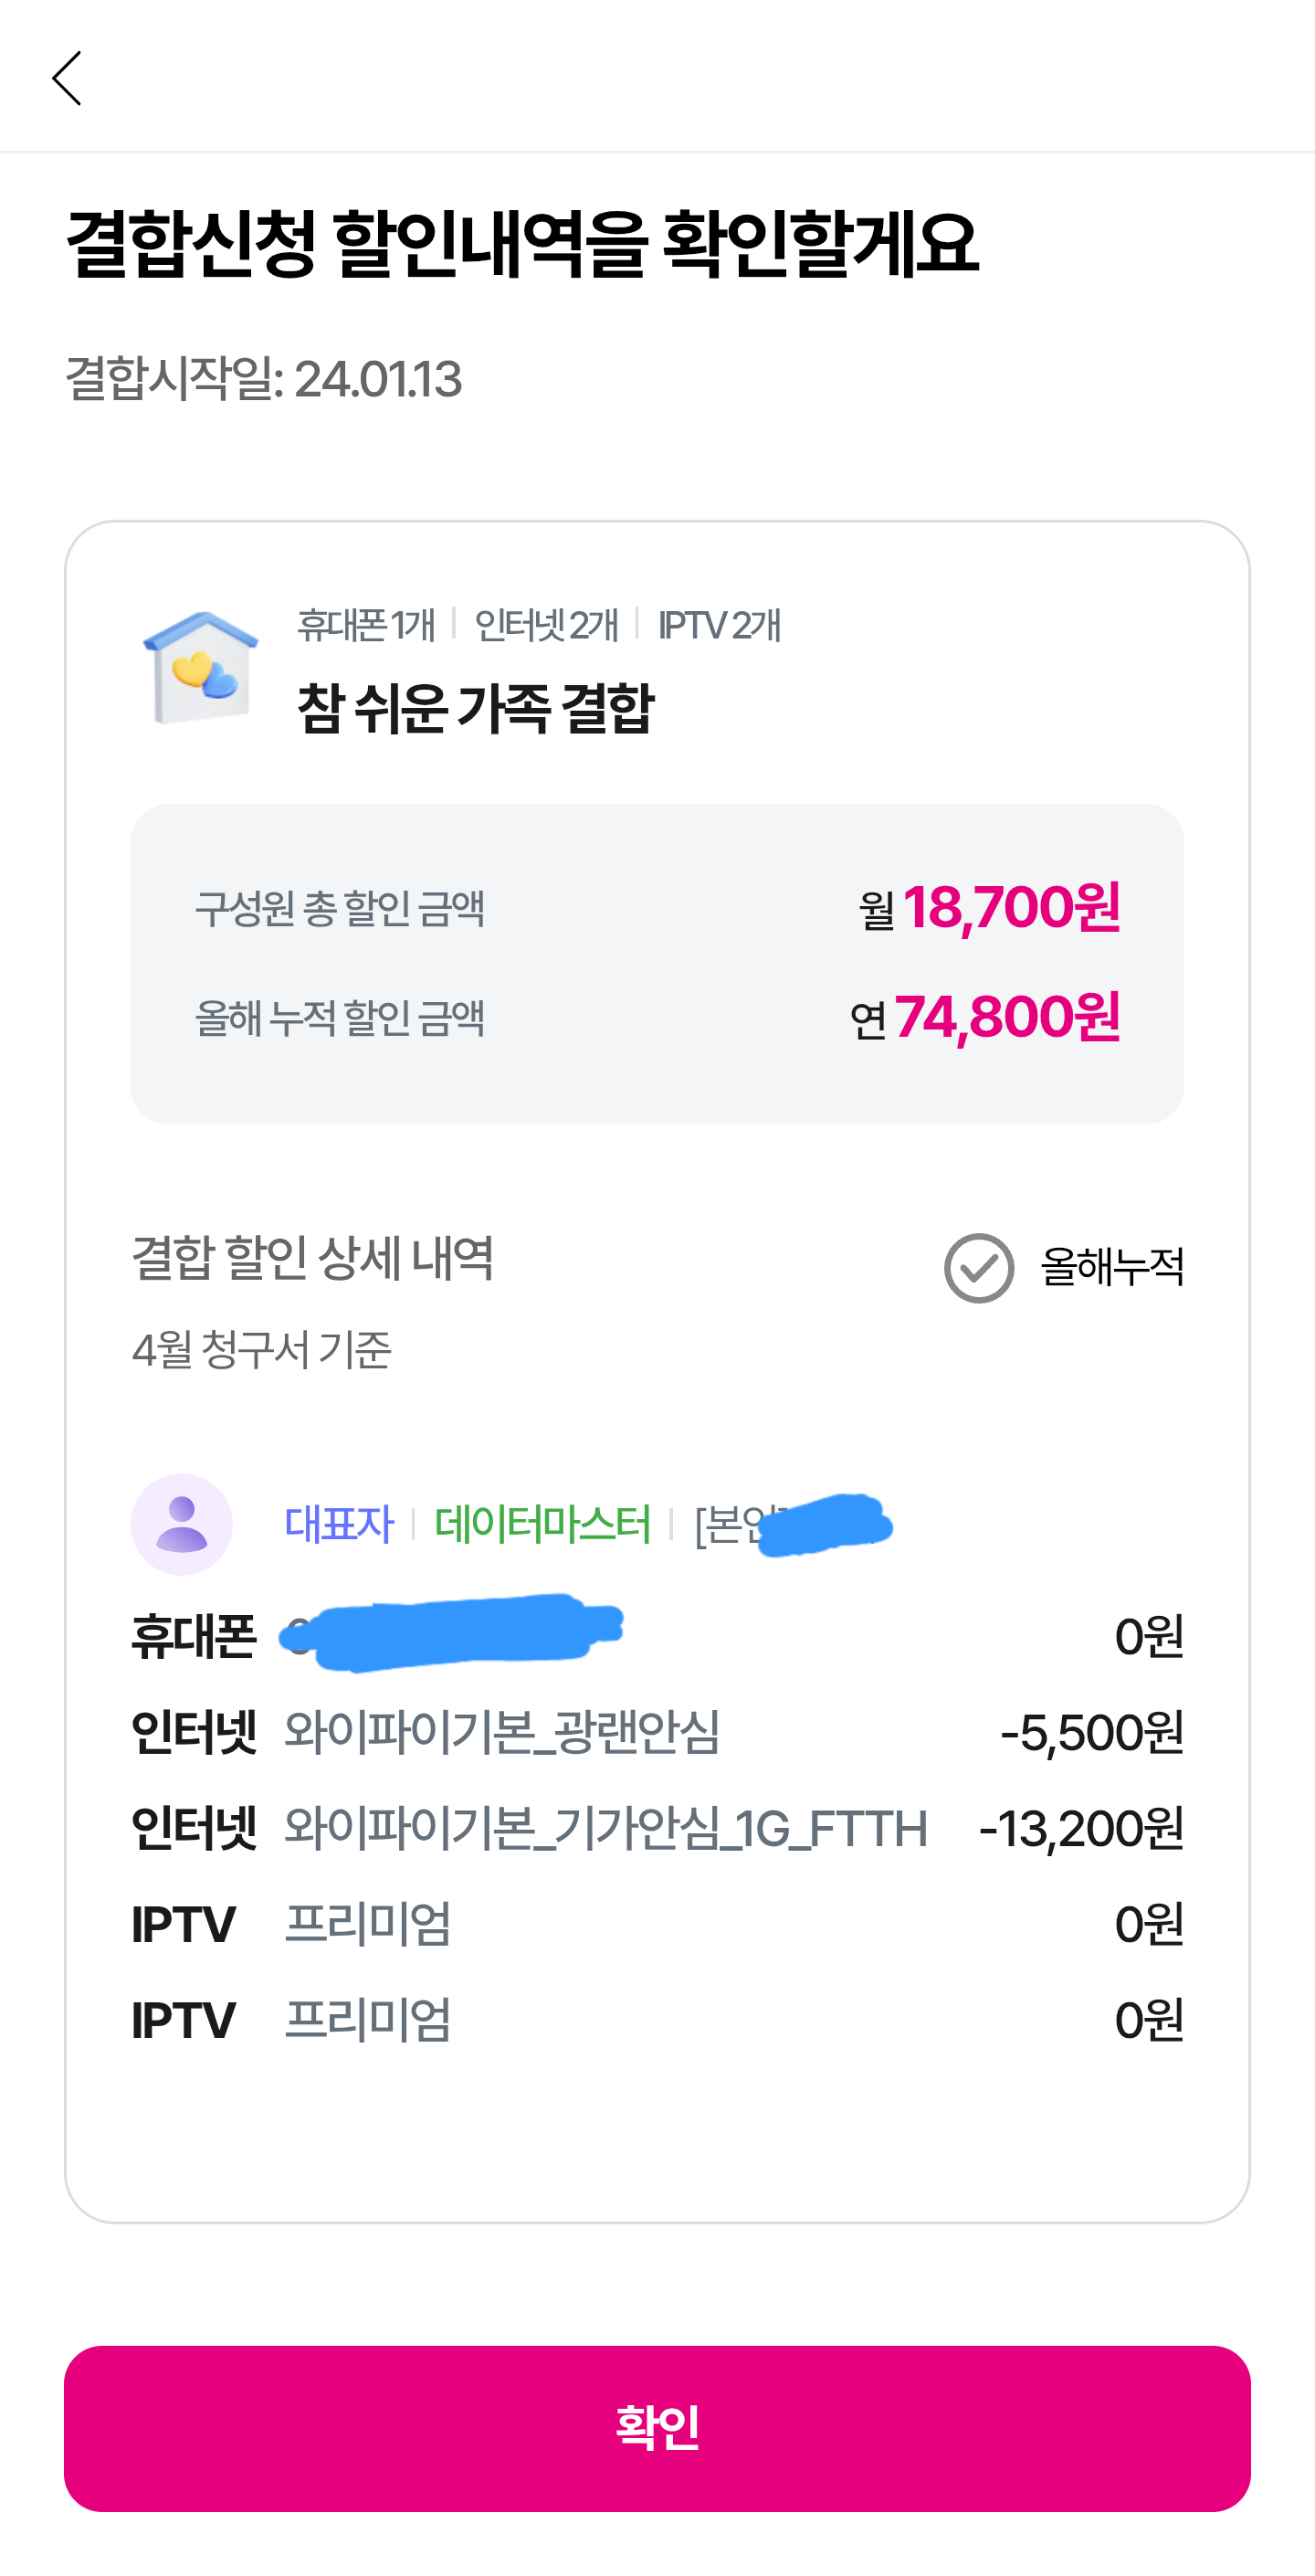Tap the IPTV 2개 count label
The width and height of the screenshot is (1315, 2576).
coord(719,625)
